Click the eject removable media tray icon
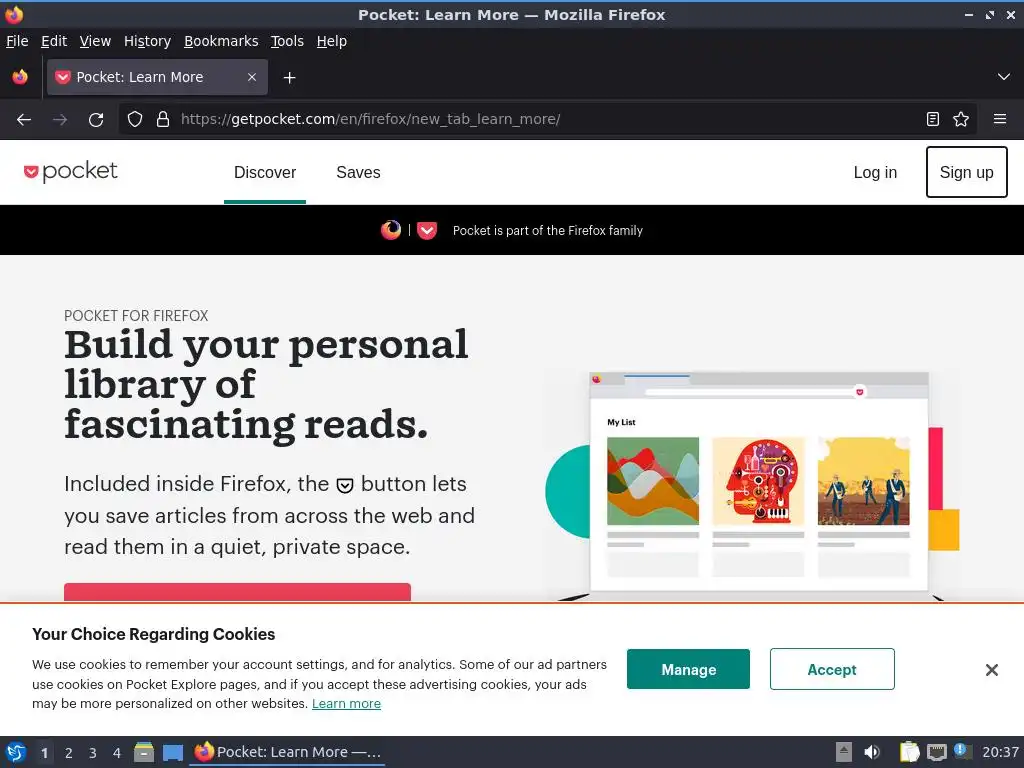The image size is (1024, 768). pos(844,752)
